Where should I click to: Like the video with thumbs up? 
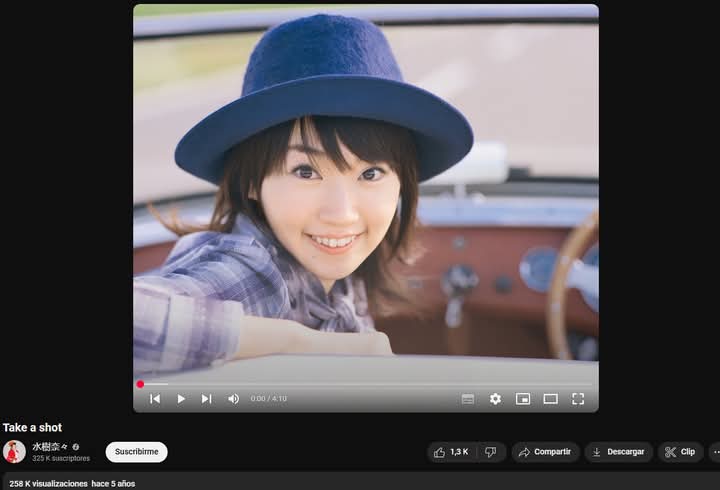click(x=452, y=452)
